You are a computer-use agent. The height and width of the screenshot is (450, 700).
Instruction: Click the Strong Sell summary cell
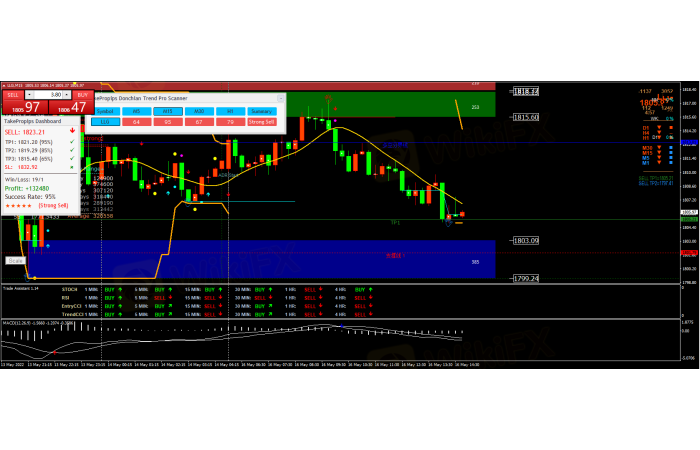[x=263, y=122]
